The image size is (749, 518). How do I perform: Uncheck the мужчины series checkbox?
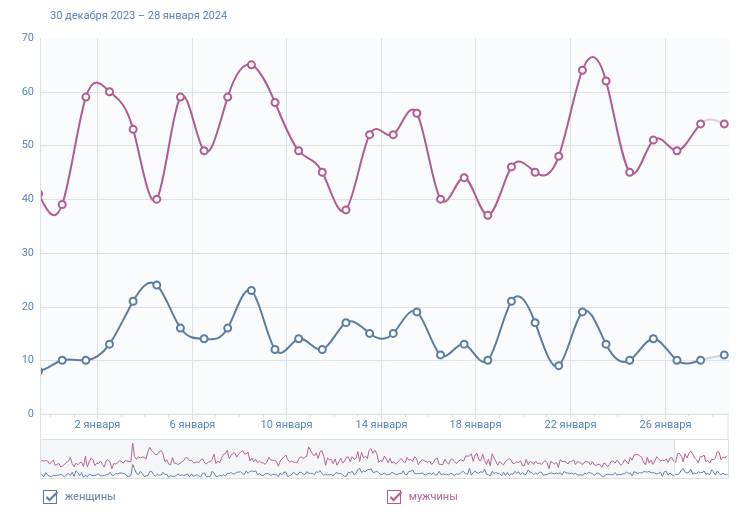tap(394, 497)
